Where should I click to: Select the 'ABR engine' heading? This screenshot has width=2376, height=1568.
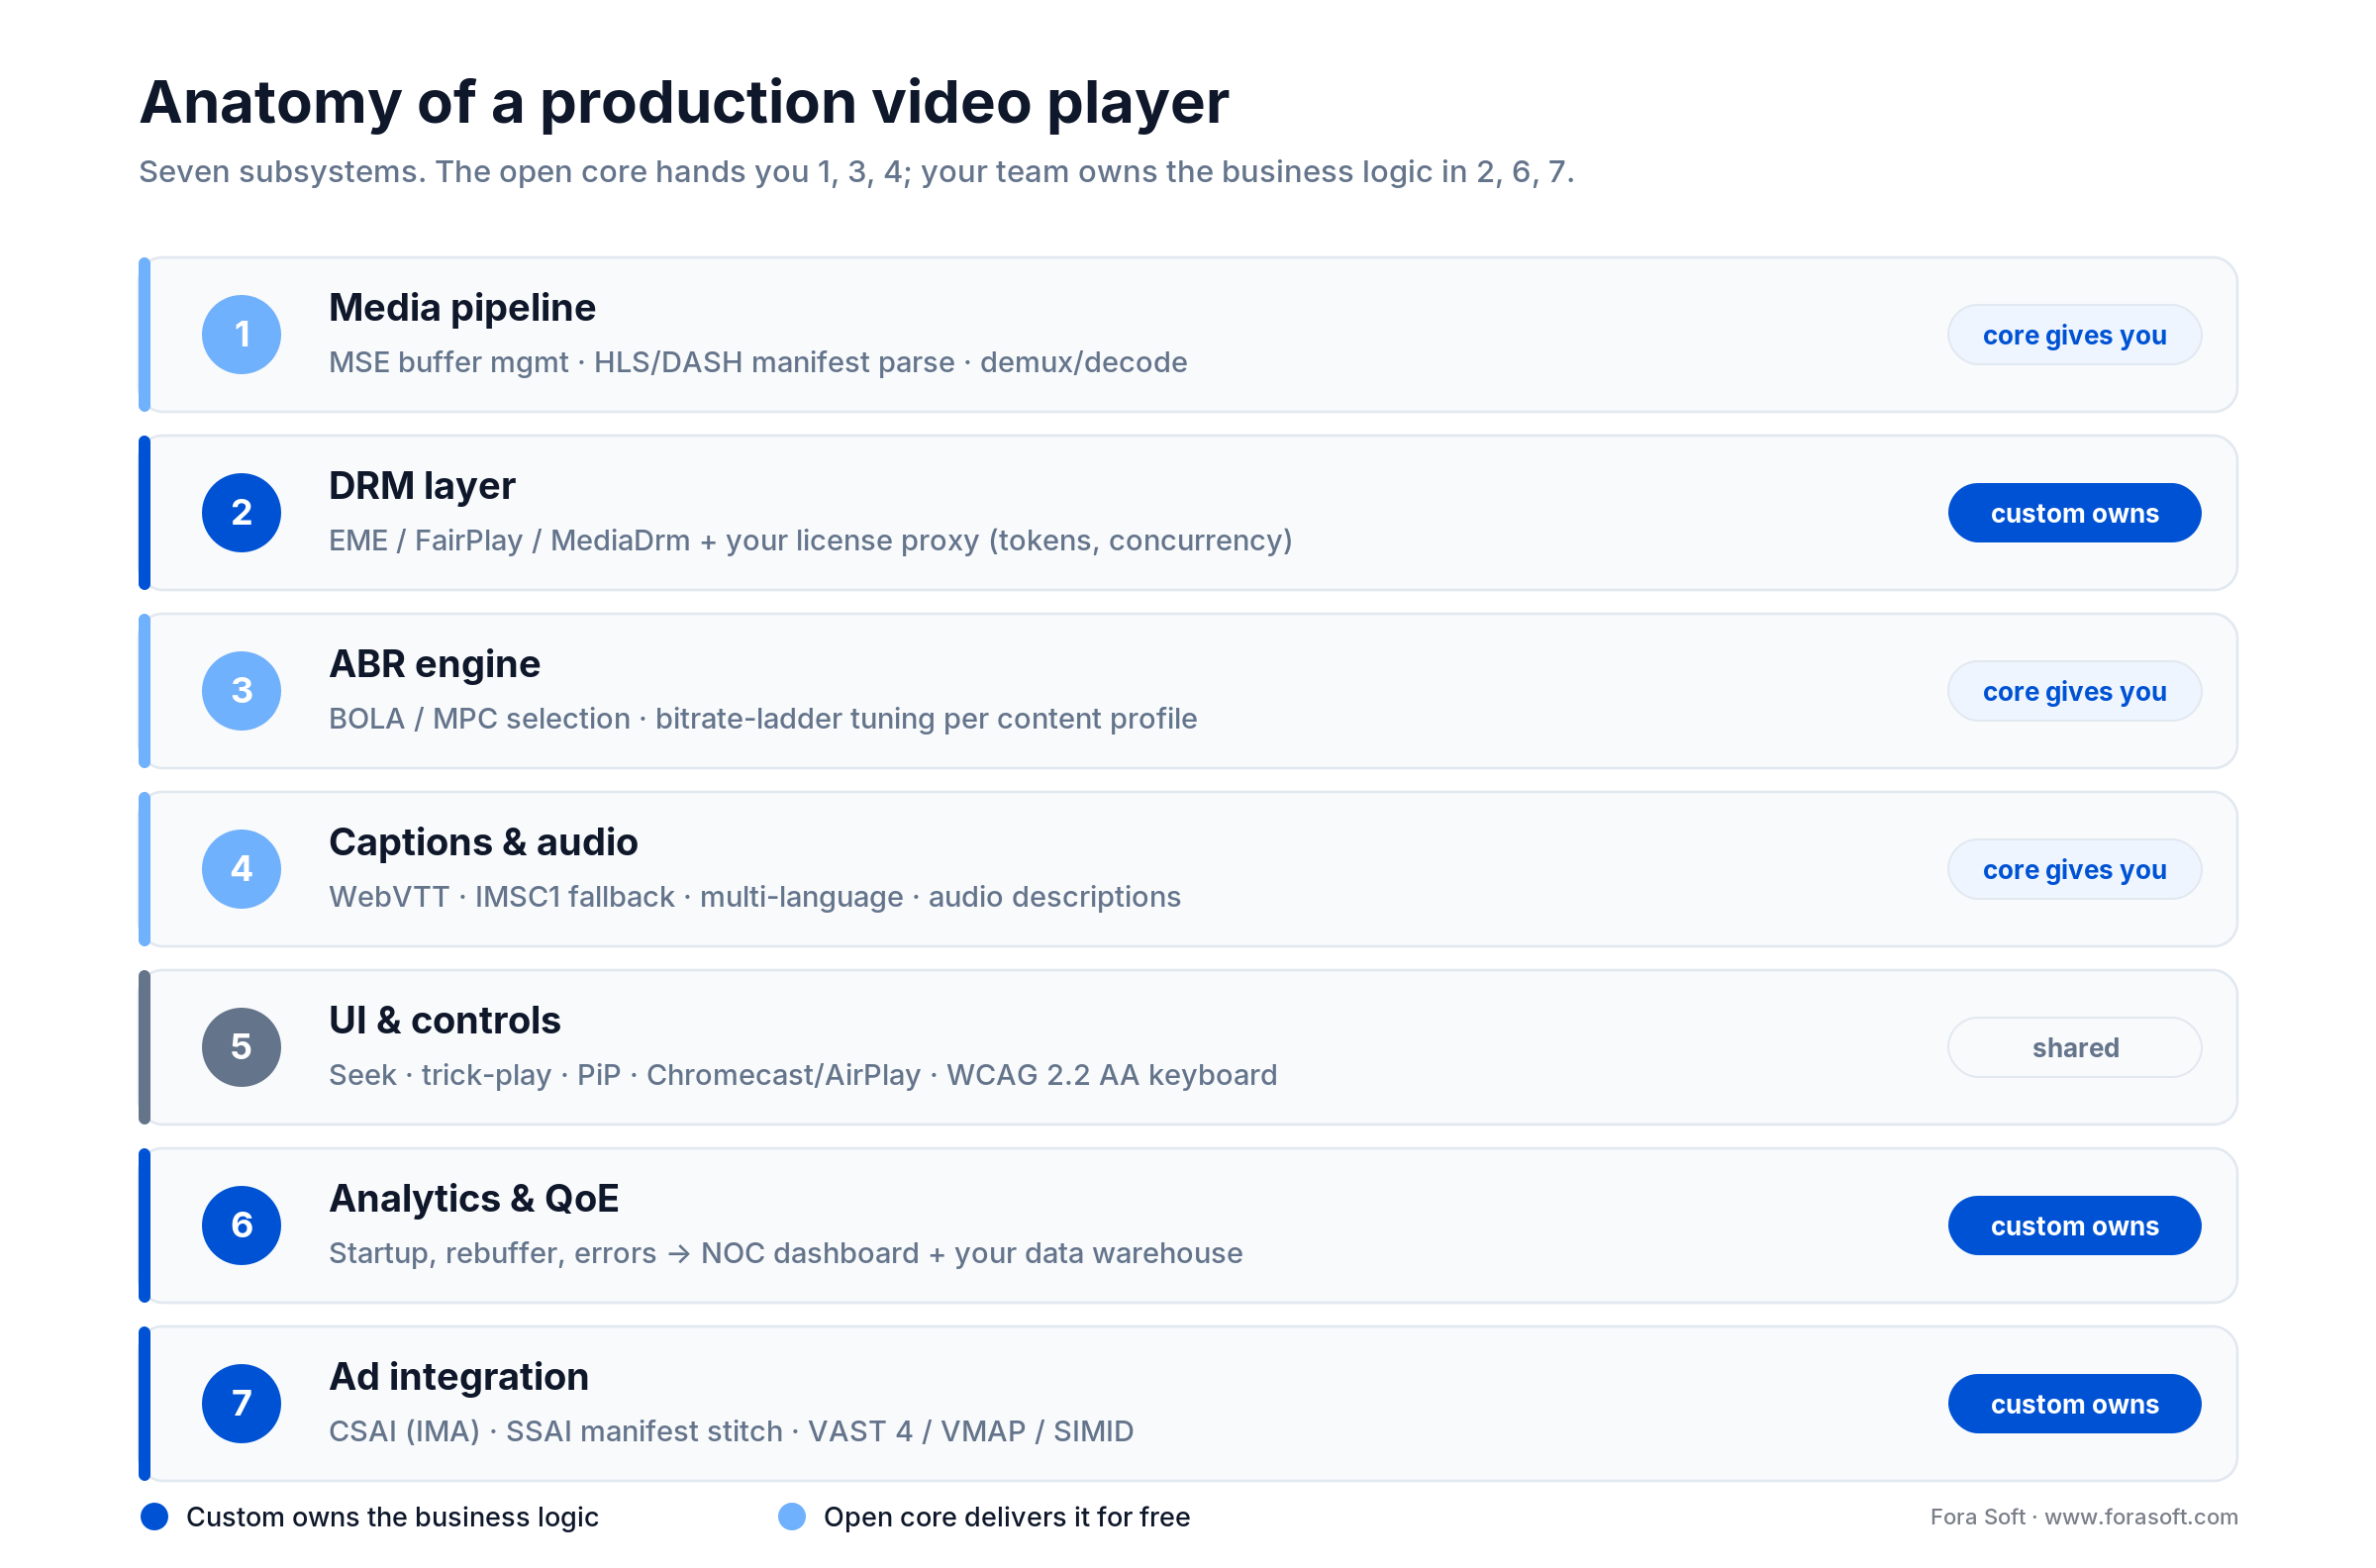[x=434, y=664]
